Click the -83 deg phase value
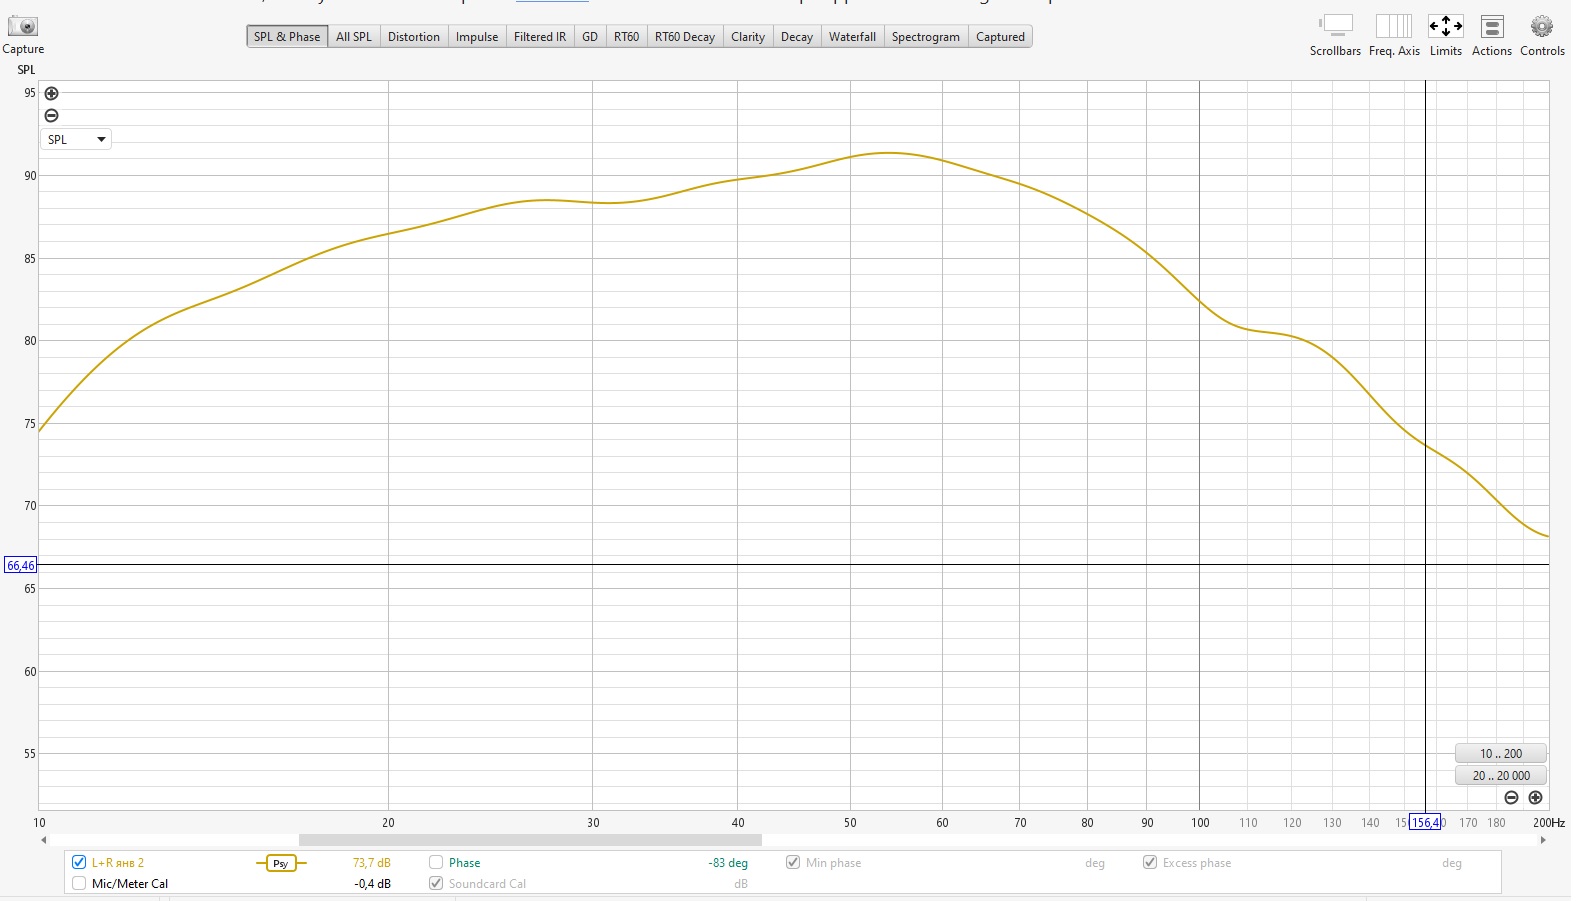The height and width of the screenshot is (901, 1591). (x=729, y=863)
